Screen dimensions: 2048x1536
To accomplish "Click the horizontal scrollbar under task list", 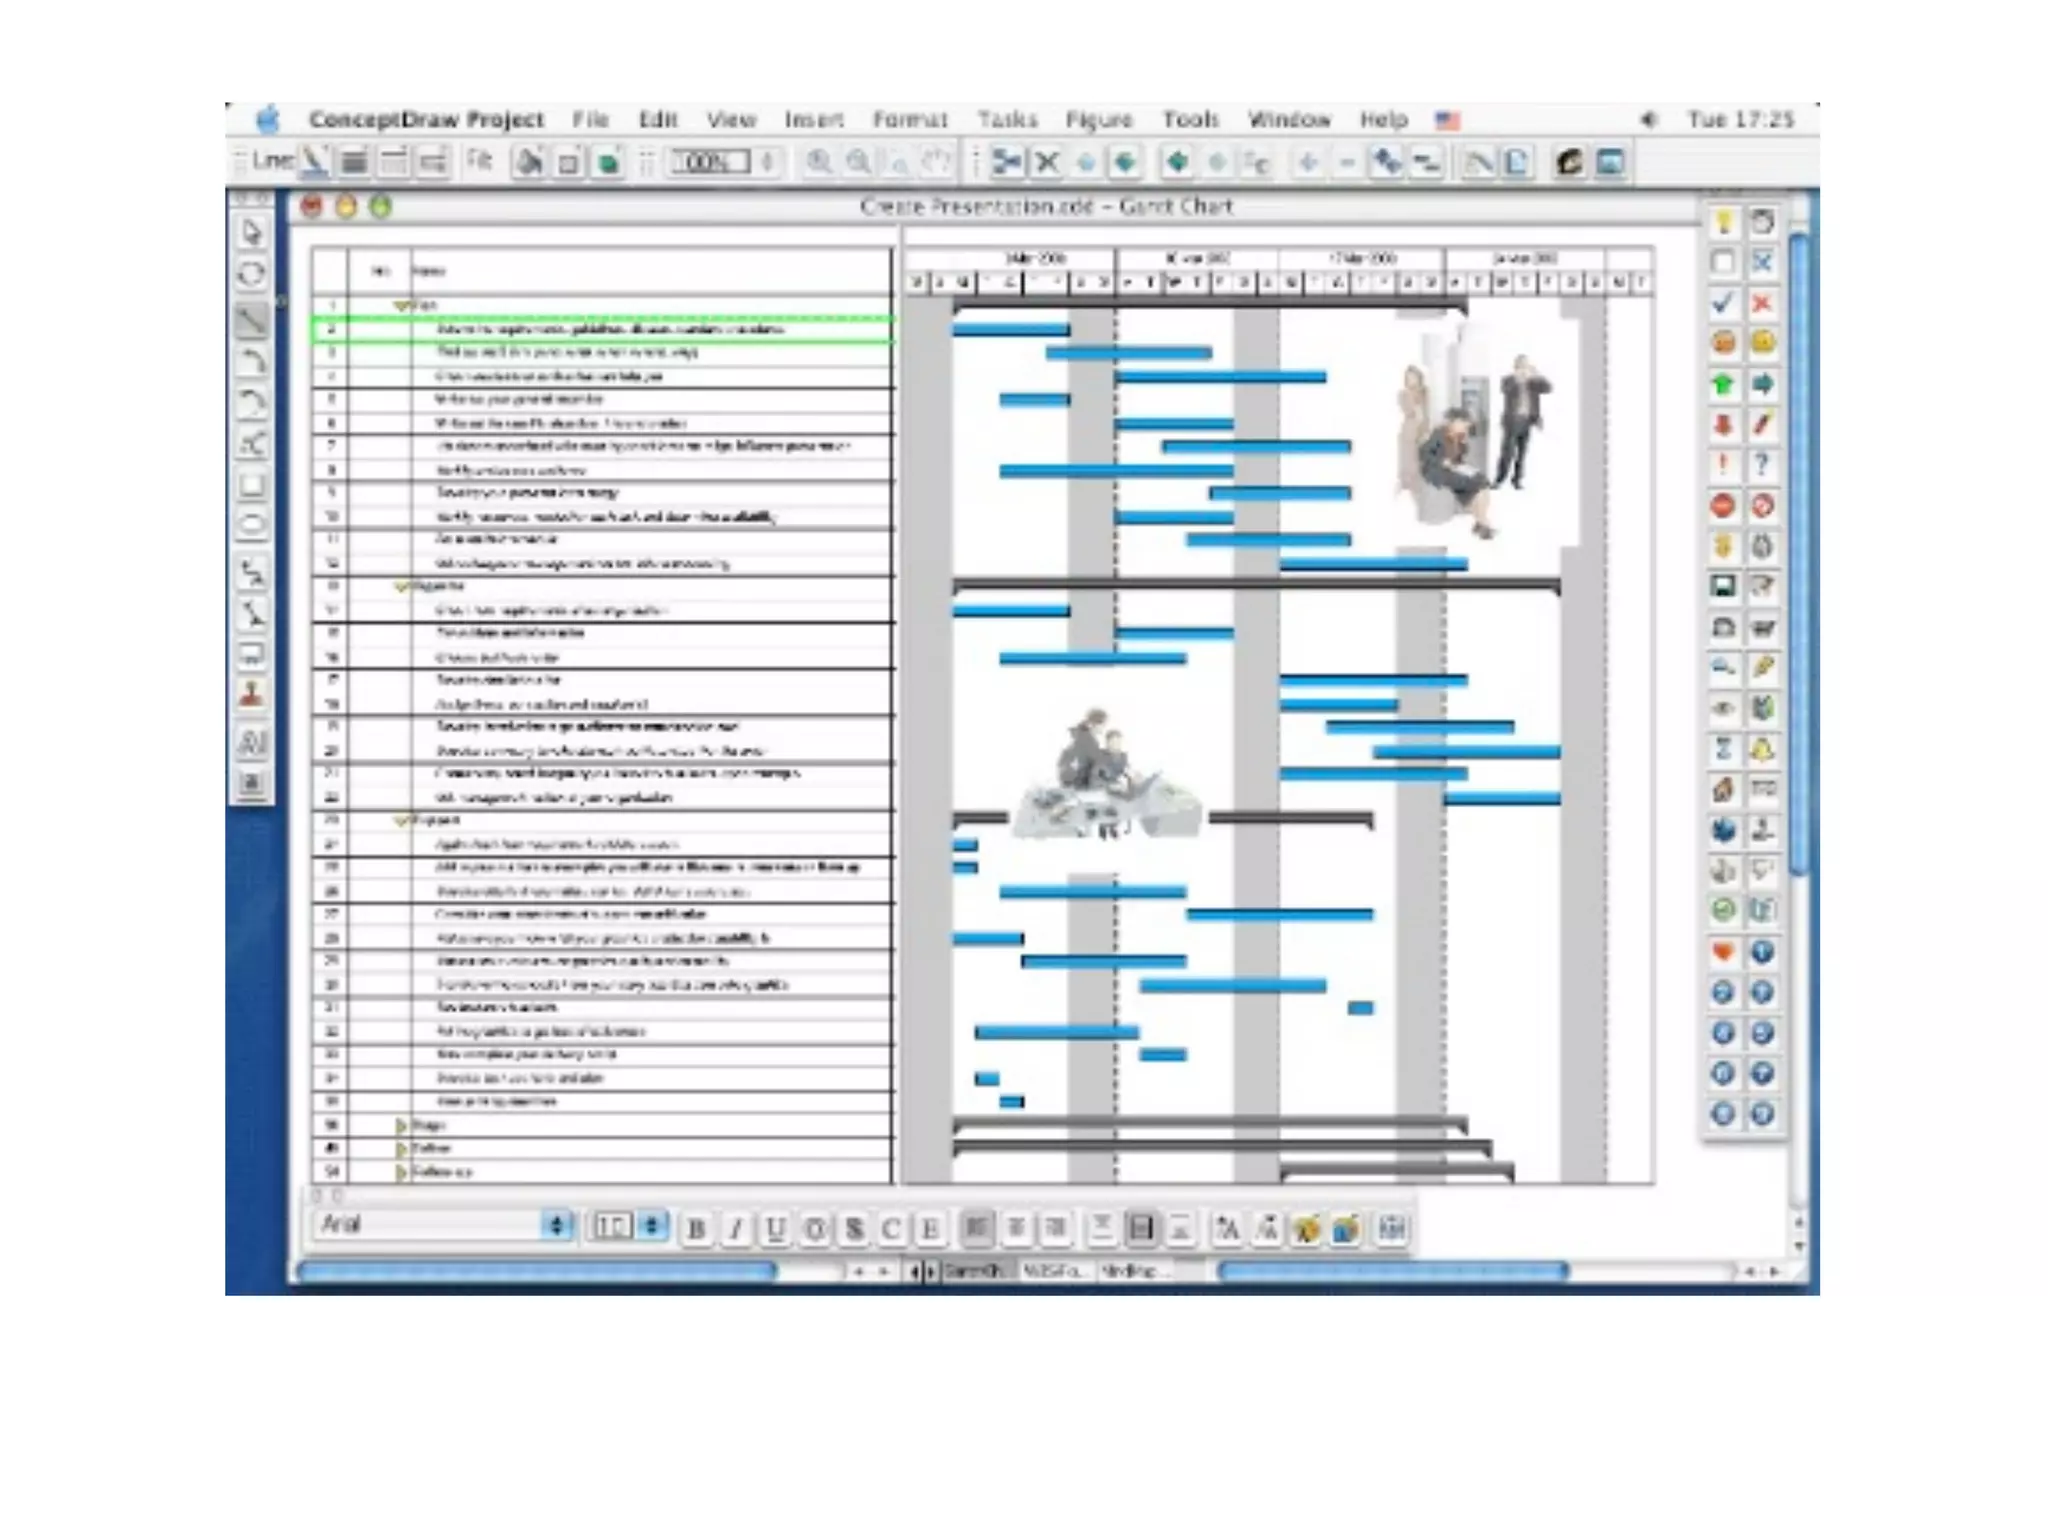I will pos(537,1271).
